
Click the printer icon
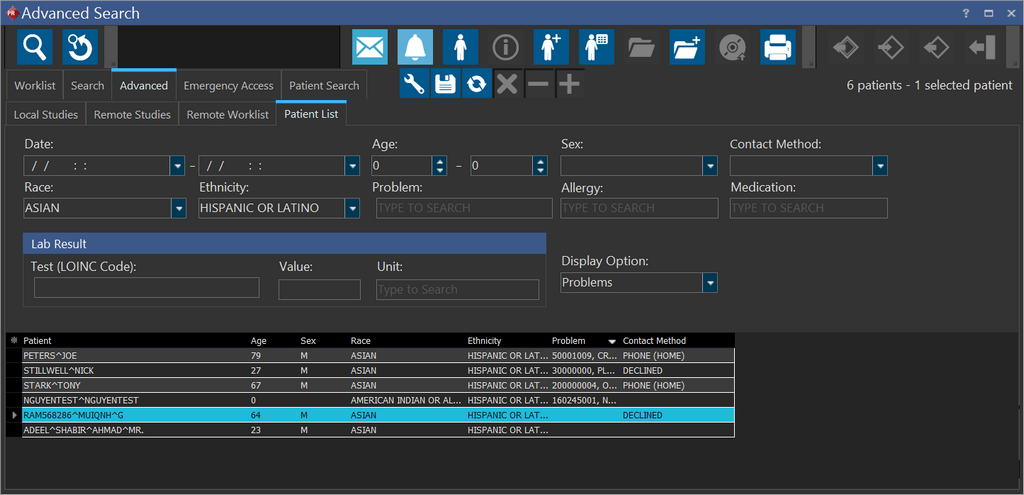(778, 47)
